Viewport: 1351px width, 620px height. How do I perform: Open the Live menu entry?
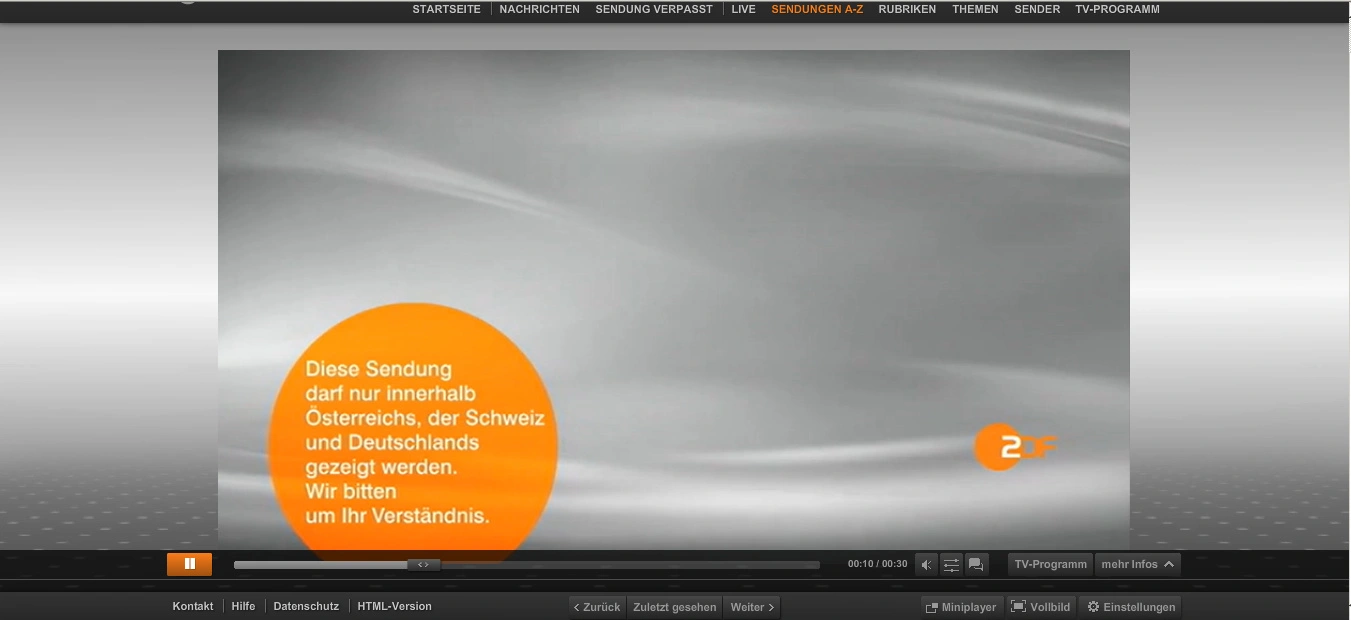[x=743, y=10]
